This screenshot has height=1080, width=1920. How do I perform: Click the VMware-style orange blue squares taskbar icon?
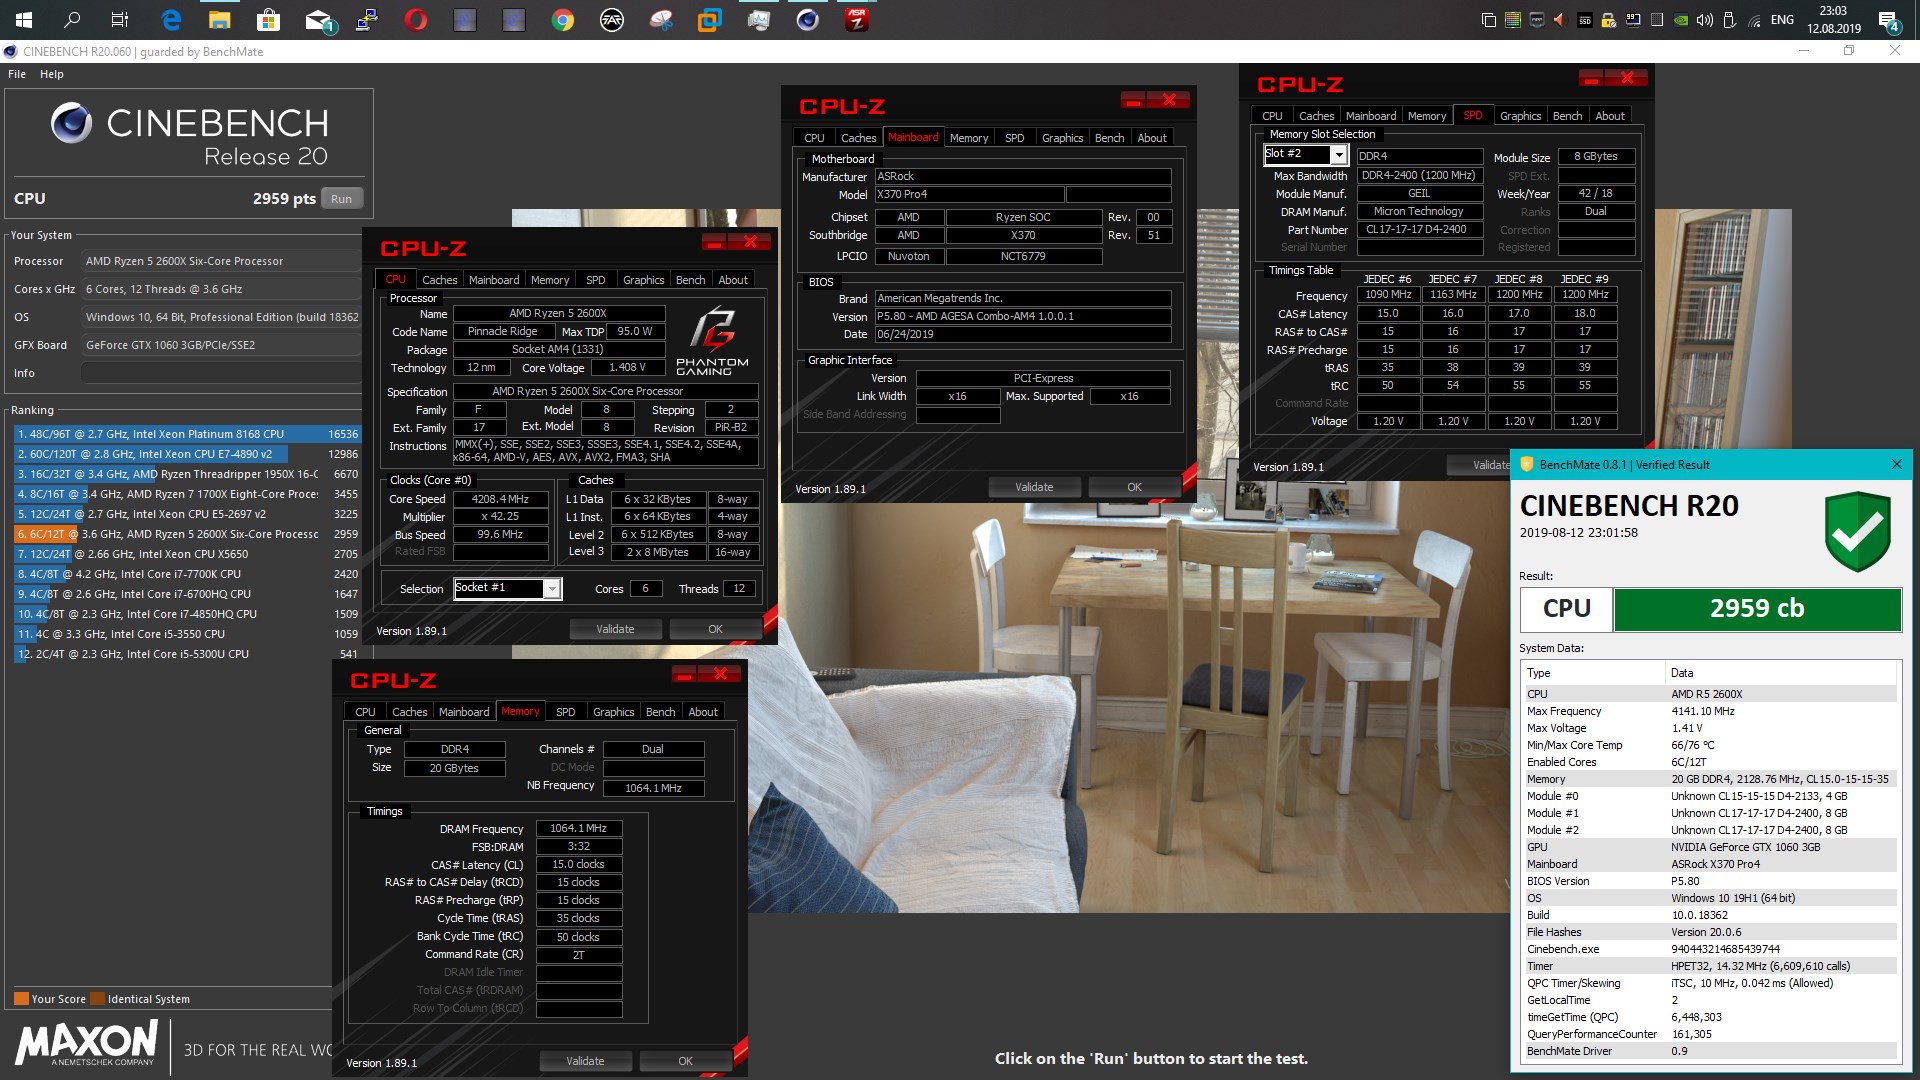[710, 19]
